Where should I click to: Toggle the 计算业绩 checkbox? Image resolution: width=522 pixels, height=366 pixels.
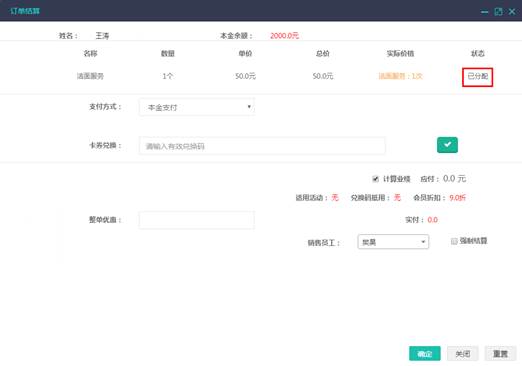pos(375,179)
